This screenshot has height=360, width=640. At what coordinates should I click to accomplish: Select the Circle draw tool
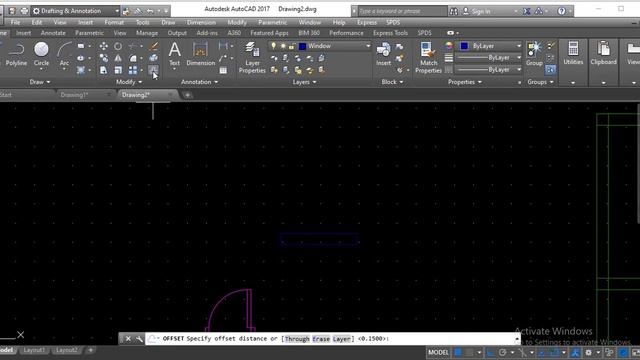tap(41, 54)
